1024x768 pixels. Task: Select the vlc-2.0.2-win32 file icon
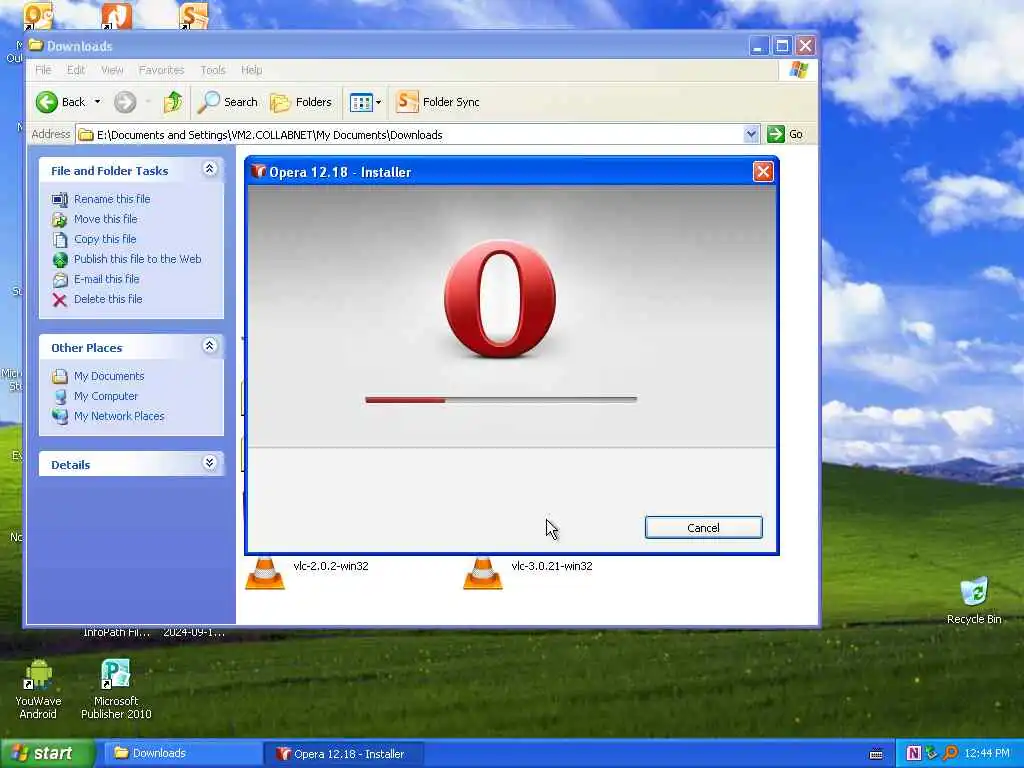pos(264,573)
